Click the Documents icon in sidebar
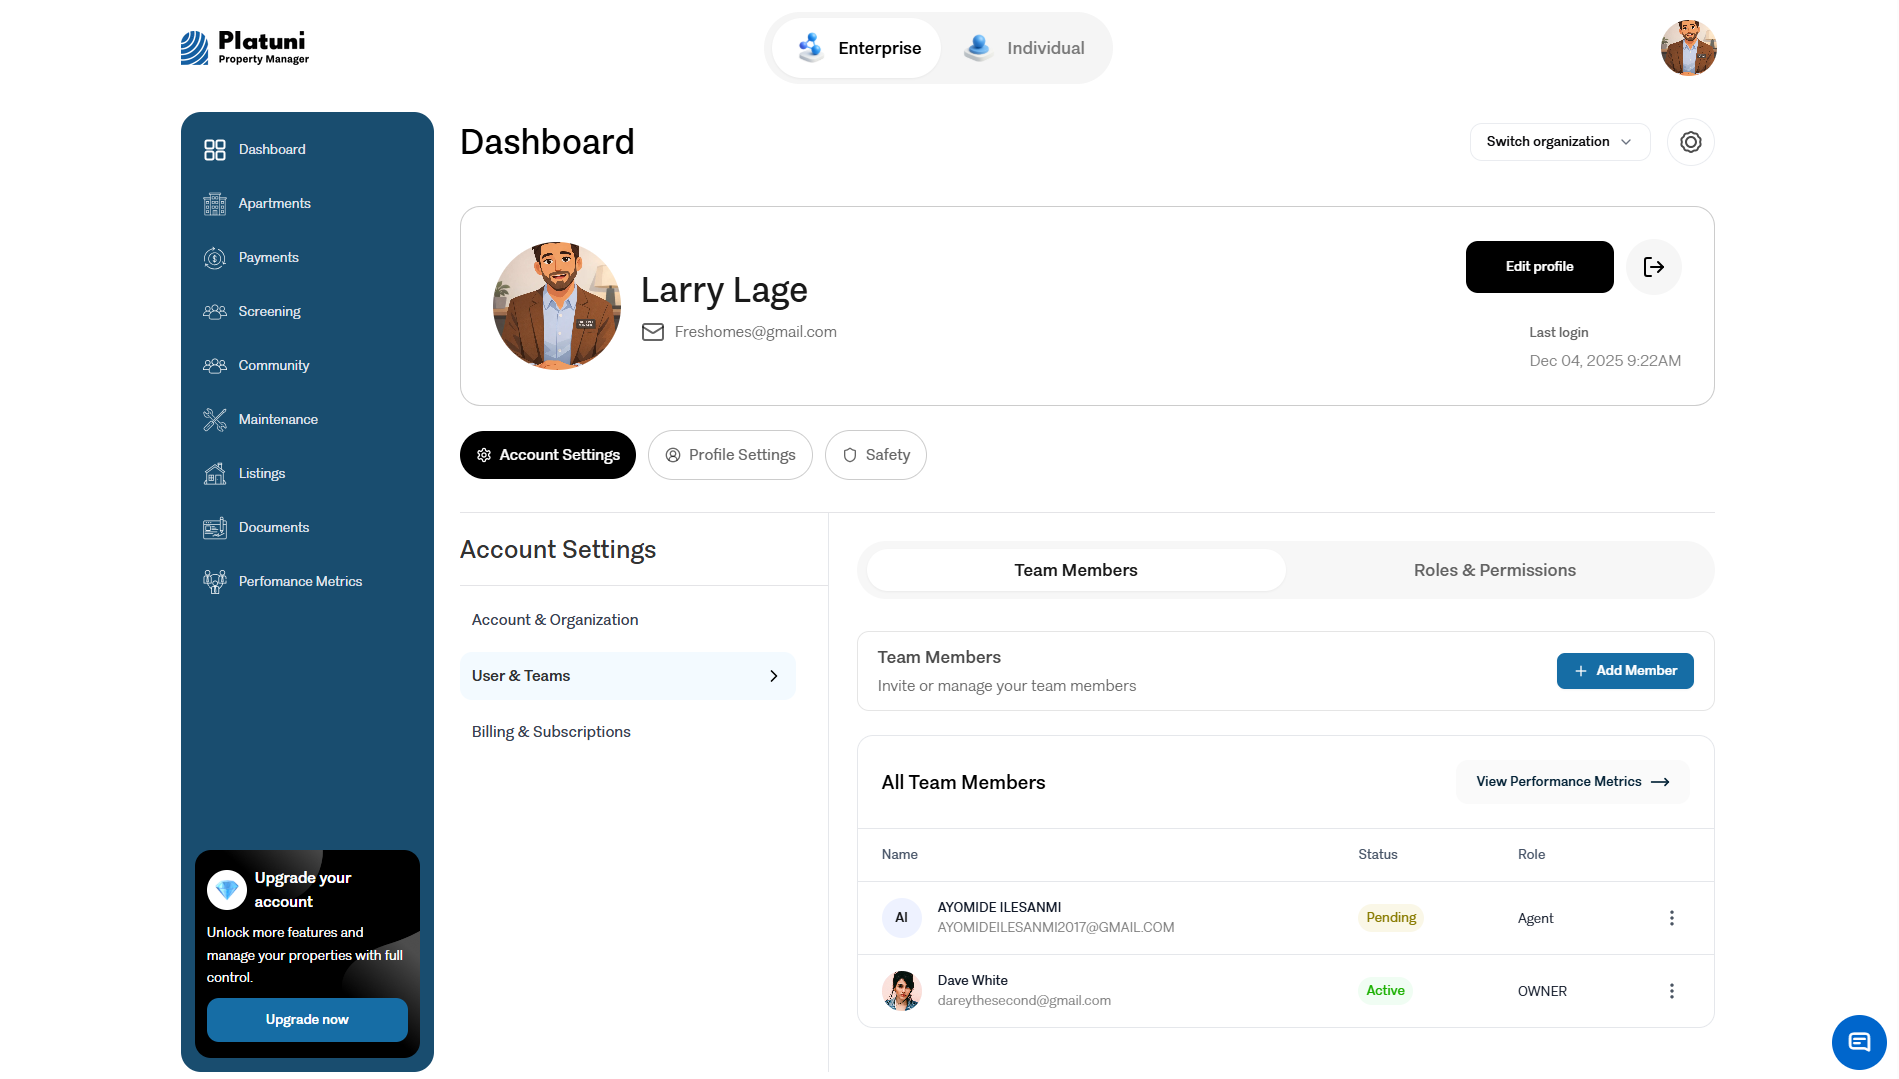 click(215, 528)
